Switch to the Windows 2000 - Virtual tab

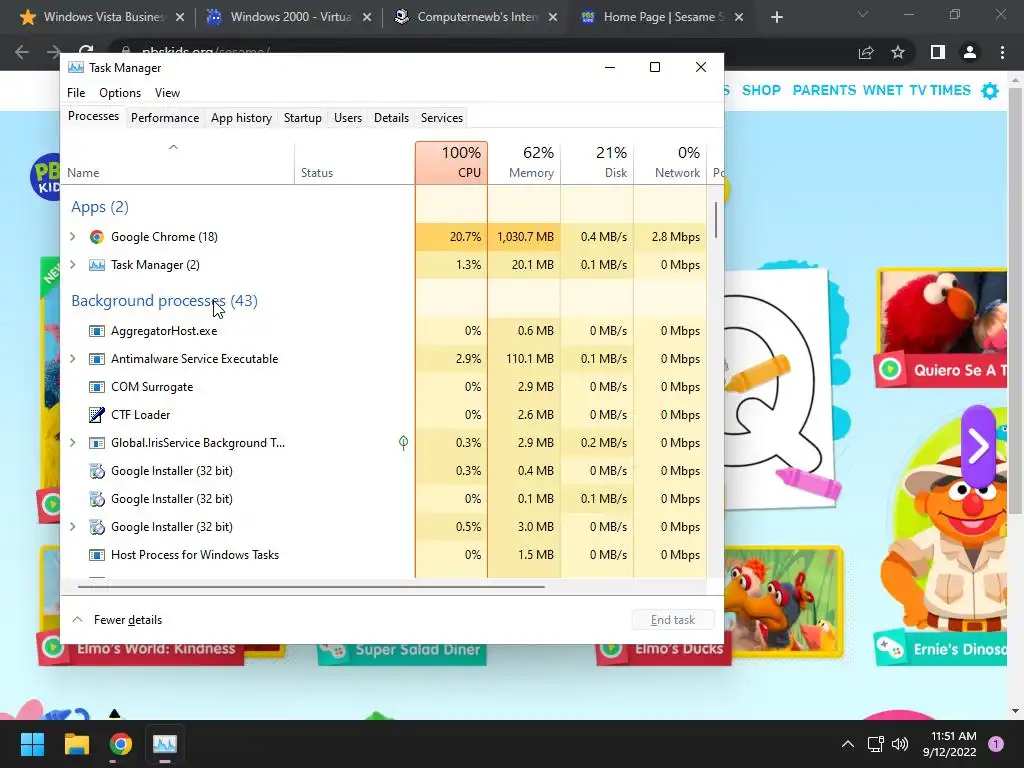(287, 17)
